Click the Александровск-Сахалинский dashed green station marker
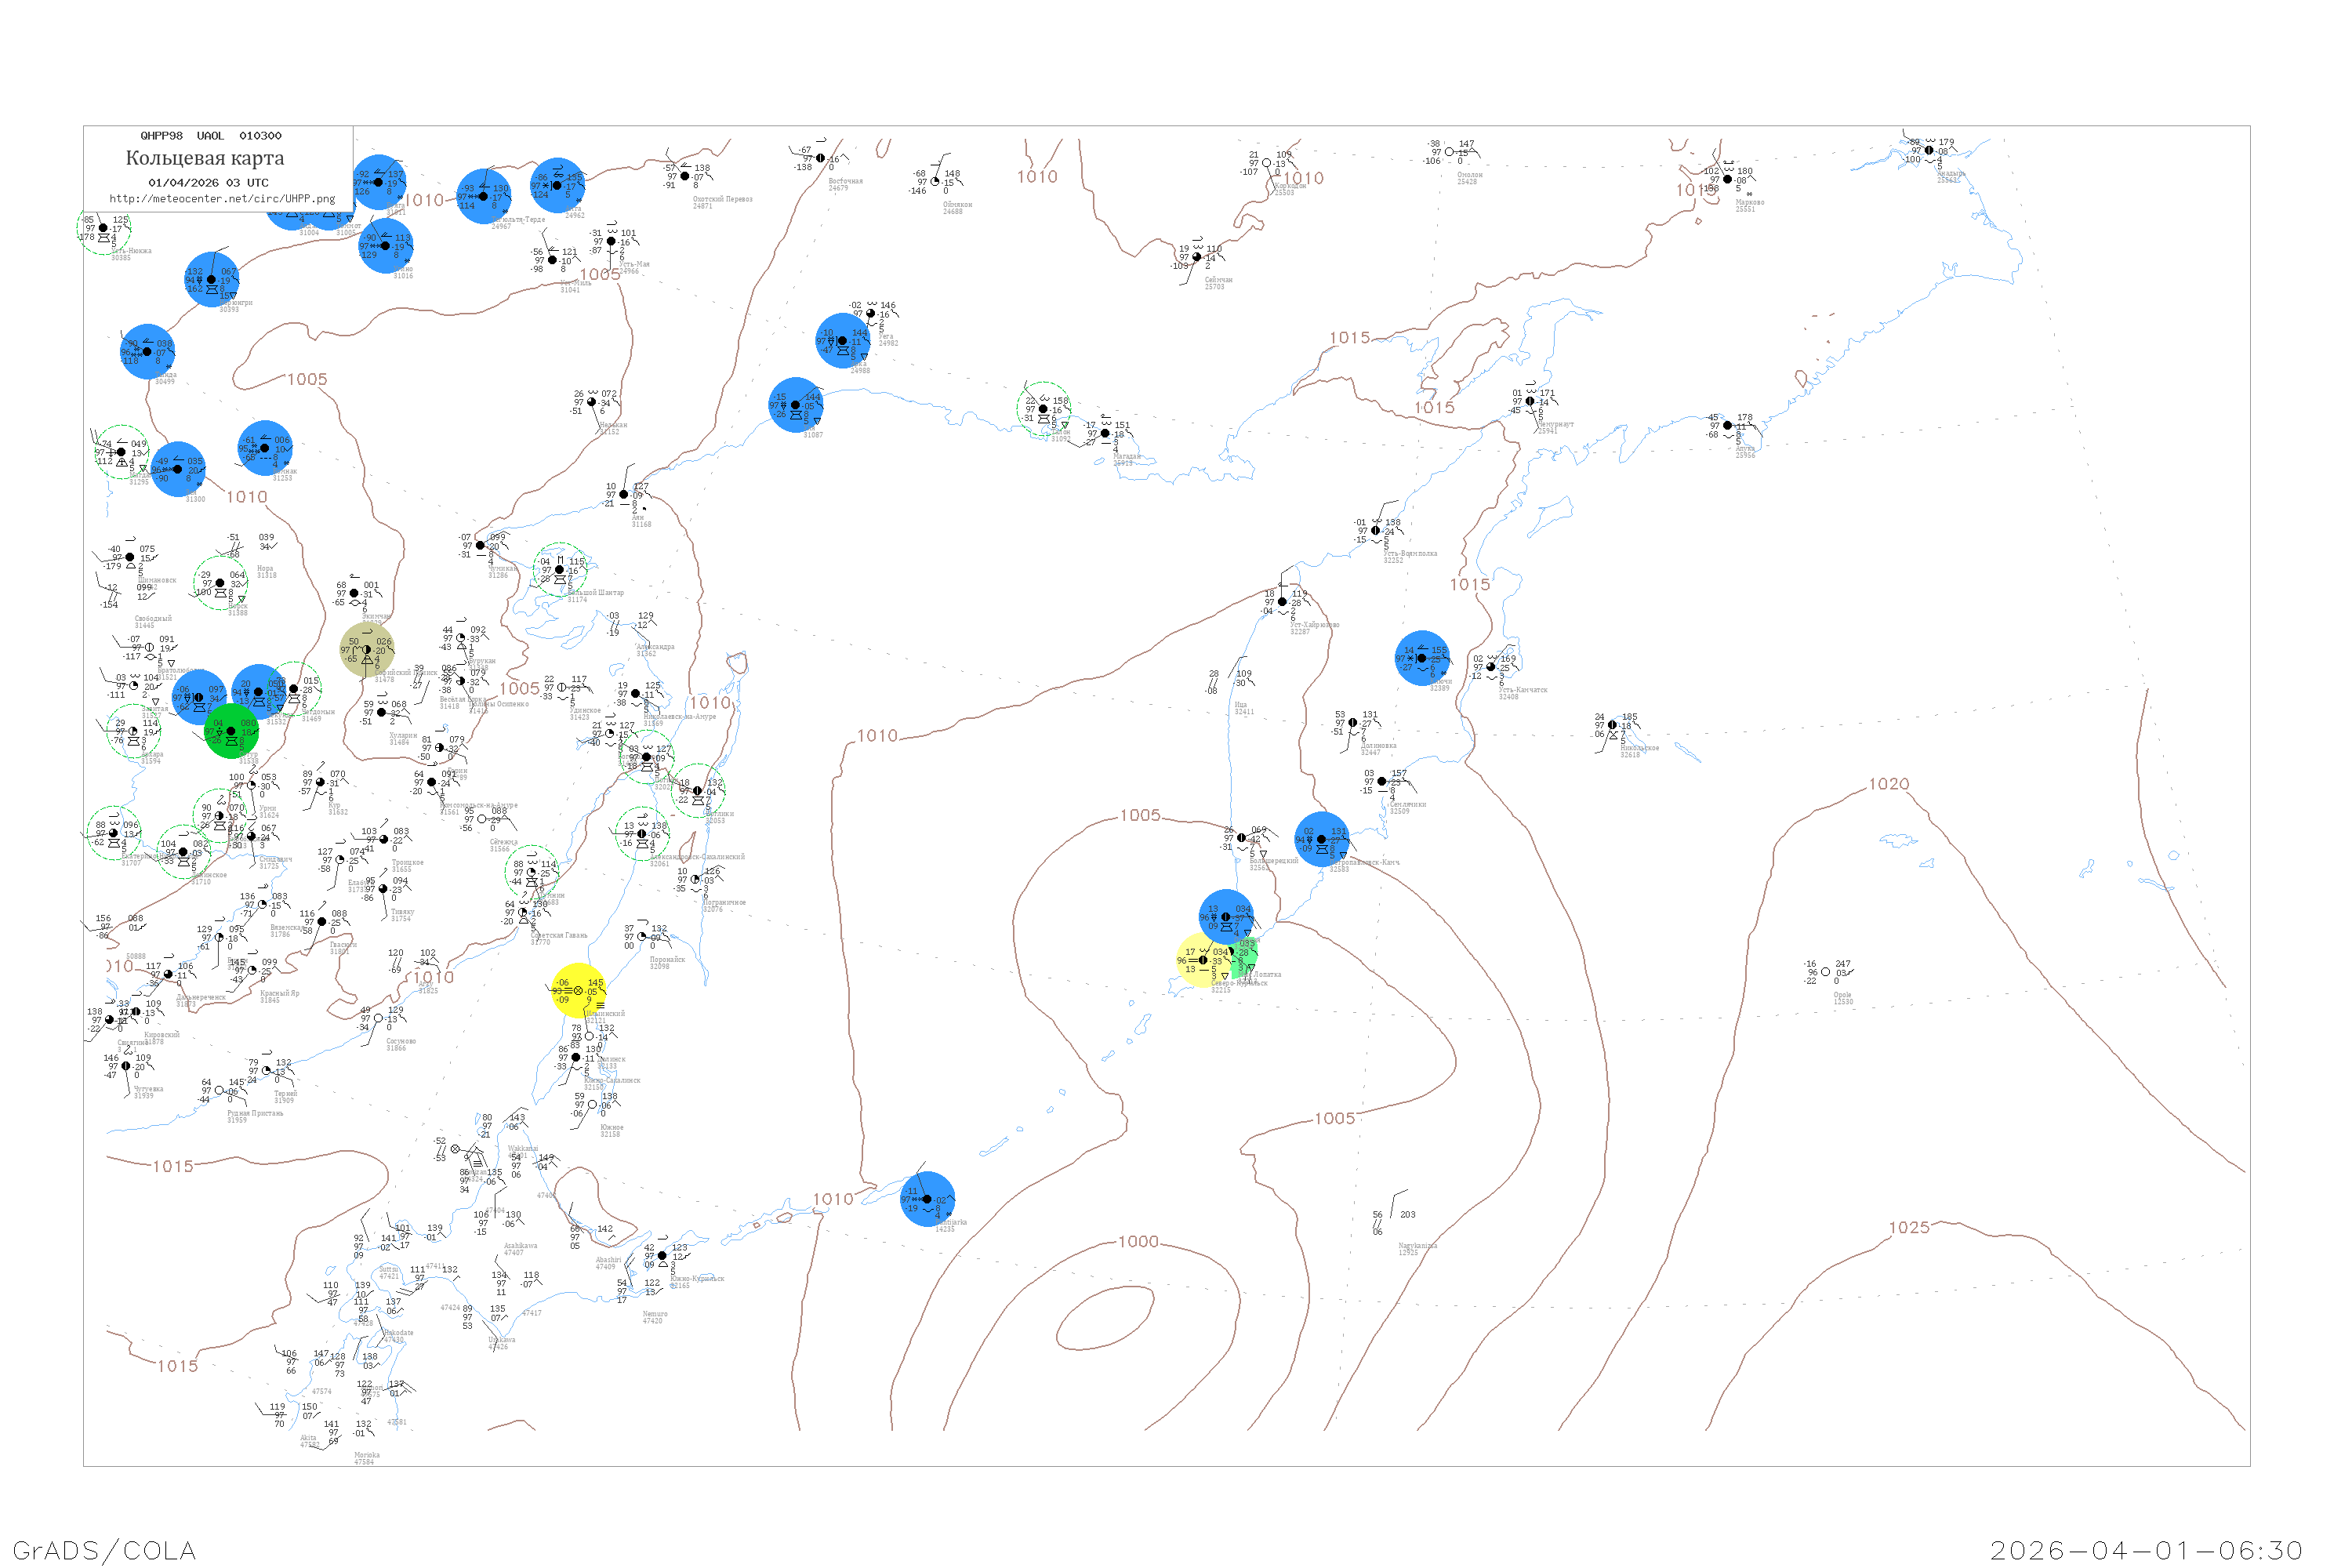Image resolution: width=2352 pixels, height=1568 pixels. tap(642, 834)
